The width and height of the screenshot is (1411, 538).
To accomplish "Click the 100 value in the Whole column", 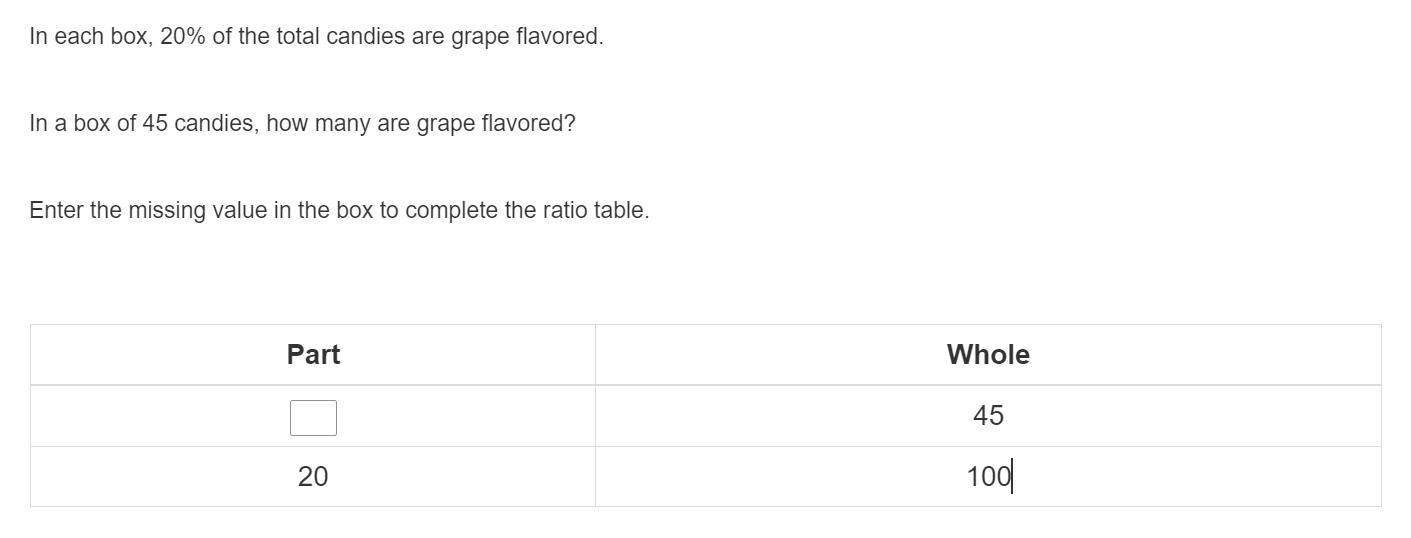I will [x=988, y=476].
